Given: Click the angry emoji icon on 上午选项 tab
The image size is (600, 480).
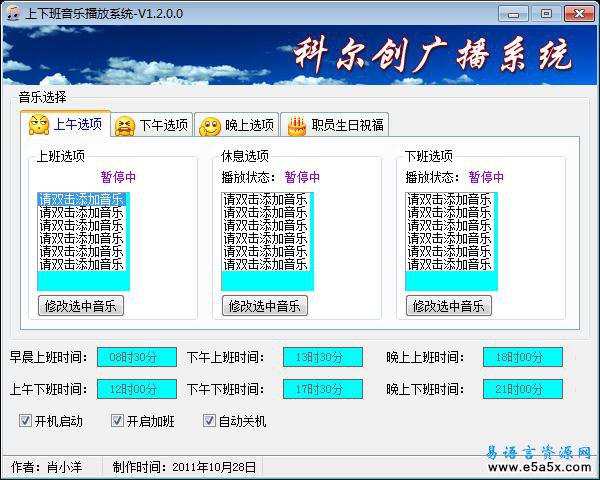Looking at the screenshot, I should tap(39, 125).
